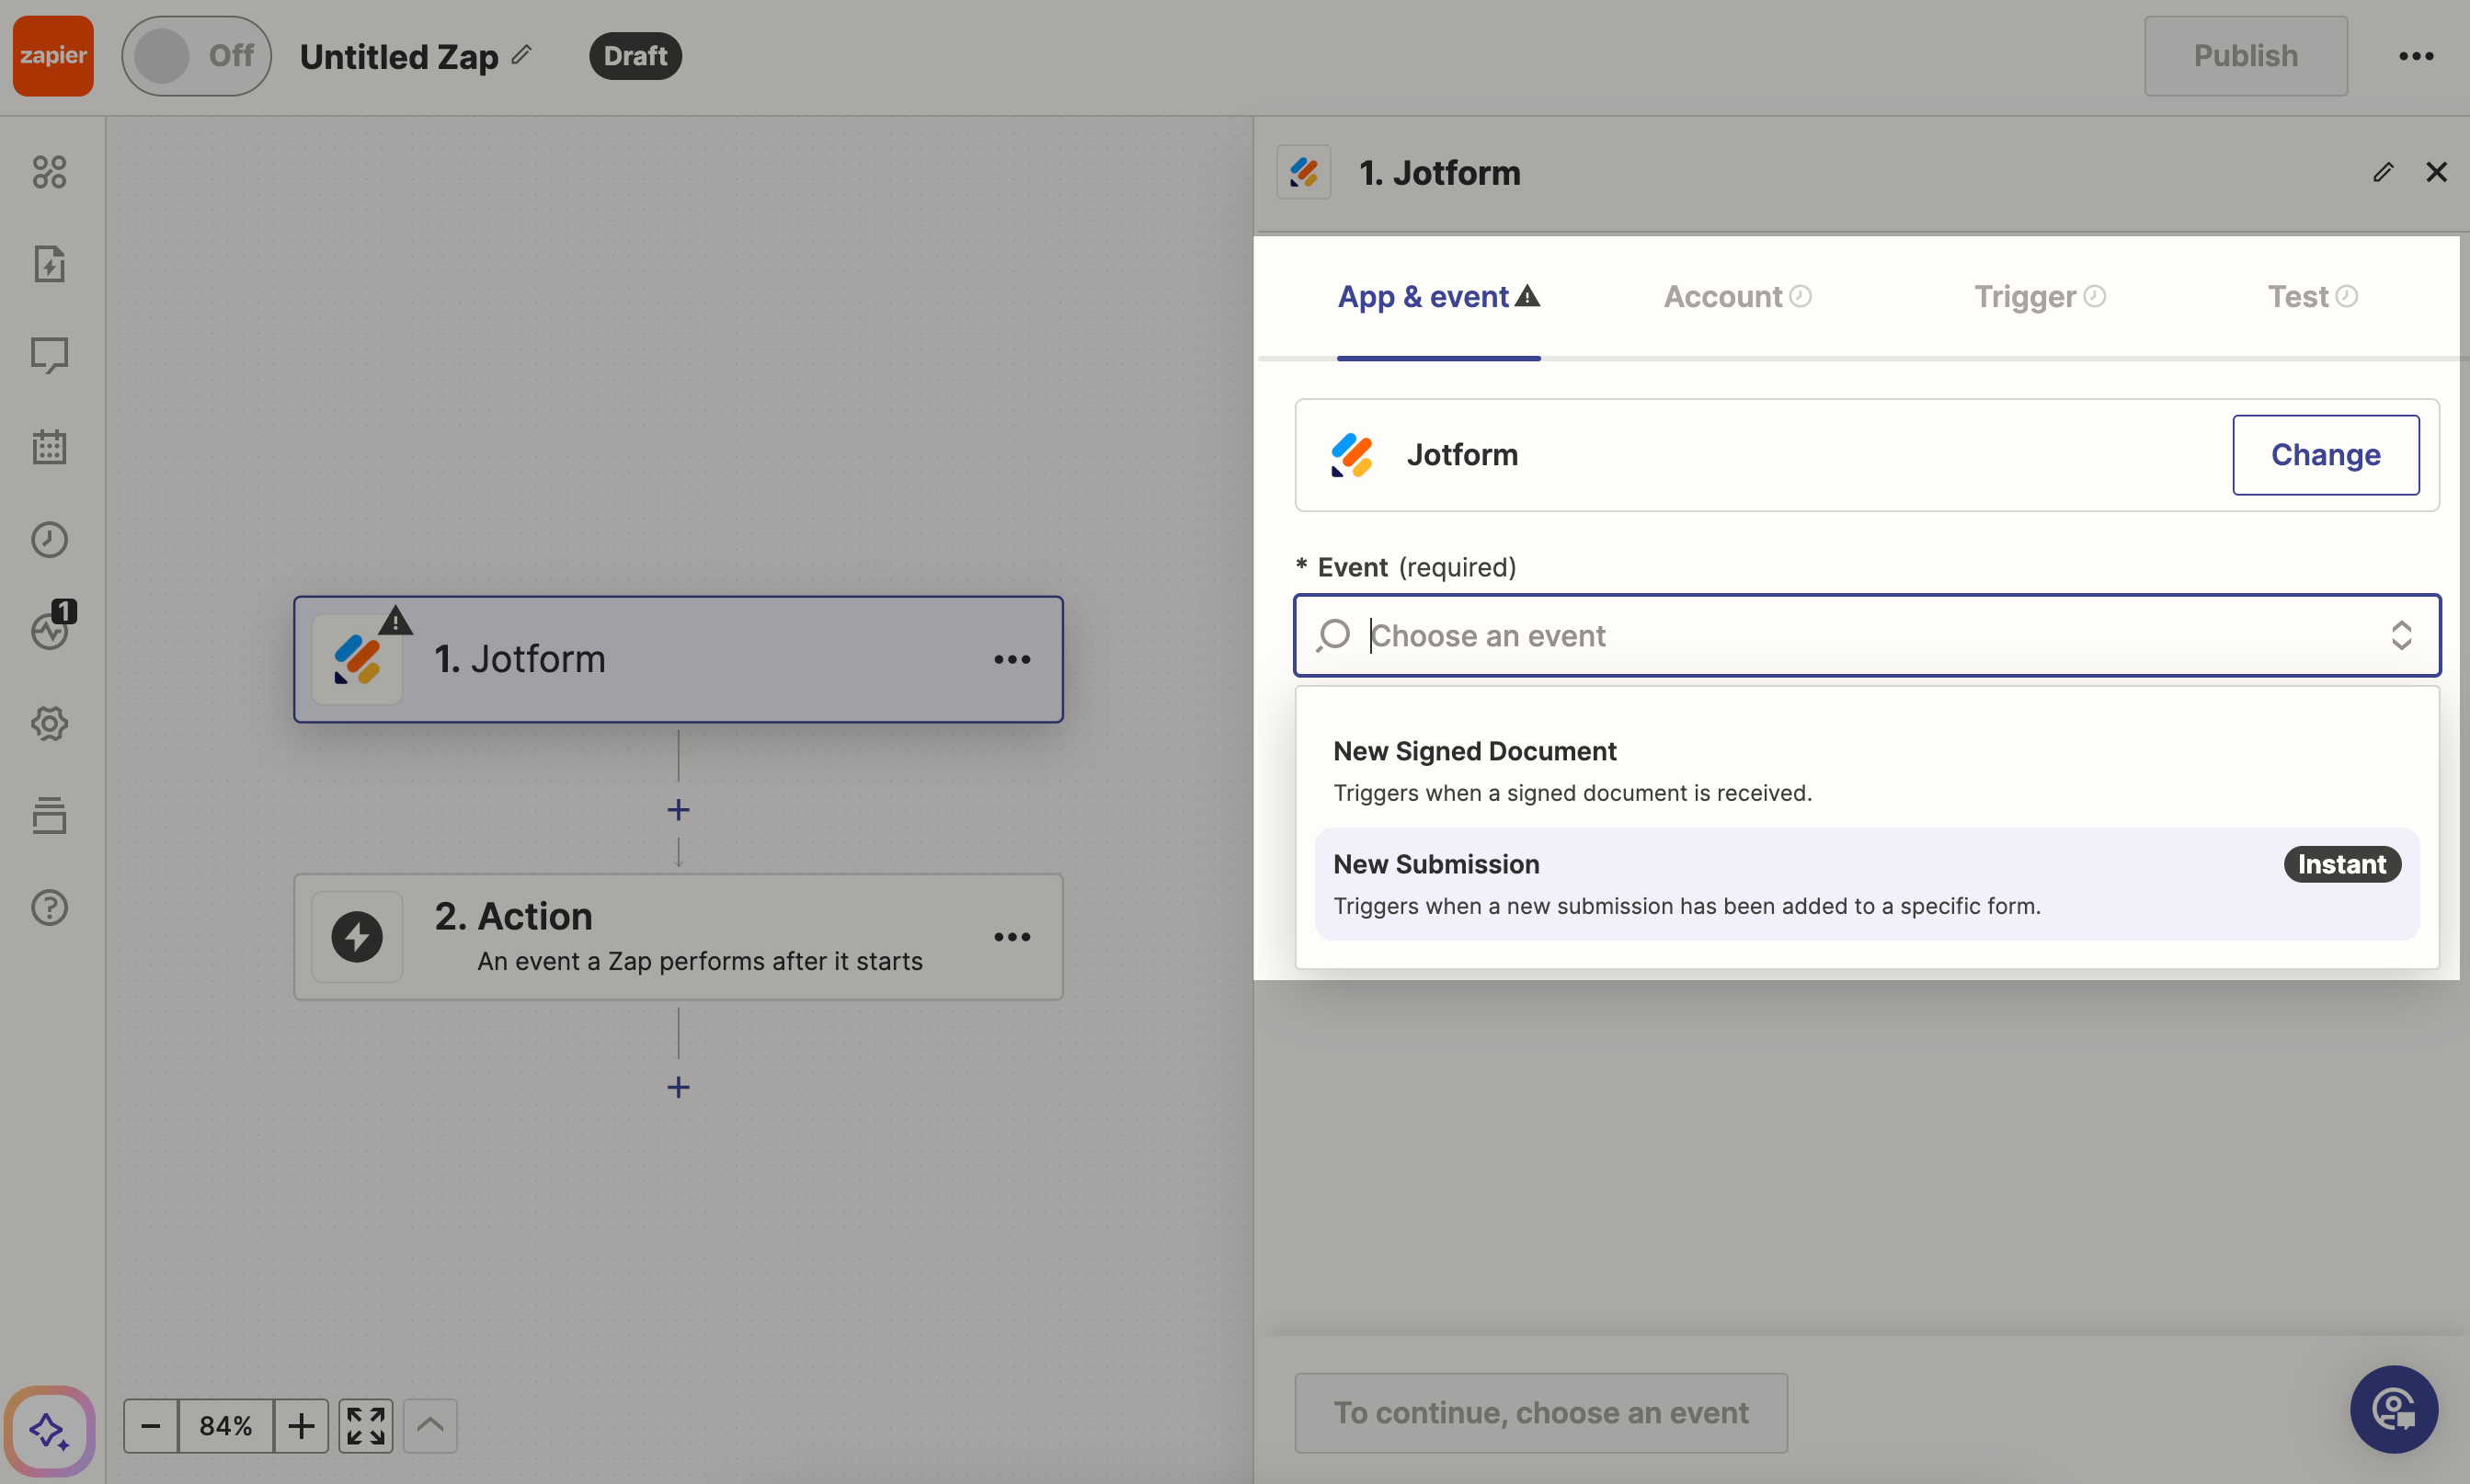Click the pencil to rename Untitled Zap

(x=521, y=55)
